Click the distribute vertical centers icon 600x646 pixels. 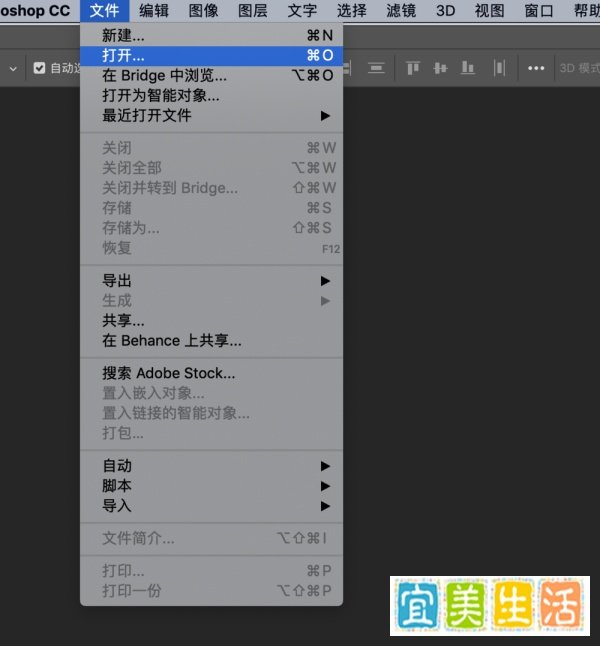(x=376, y=68)
